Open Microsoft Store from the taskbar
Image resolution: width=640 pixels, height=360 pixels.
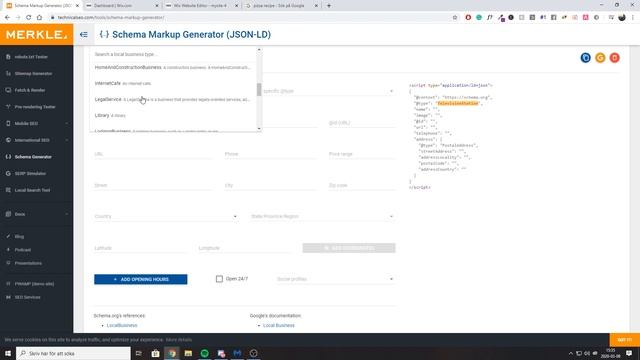(155, 353)
